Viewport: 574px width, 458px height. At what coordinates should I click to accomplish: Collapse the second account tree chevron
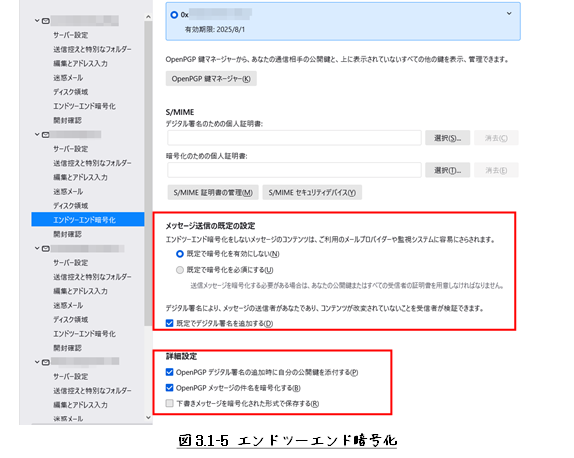(x=37, y=134)
